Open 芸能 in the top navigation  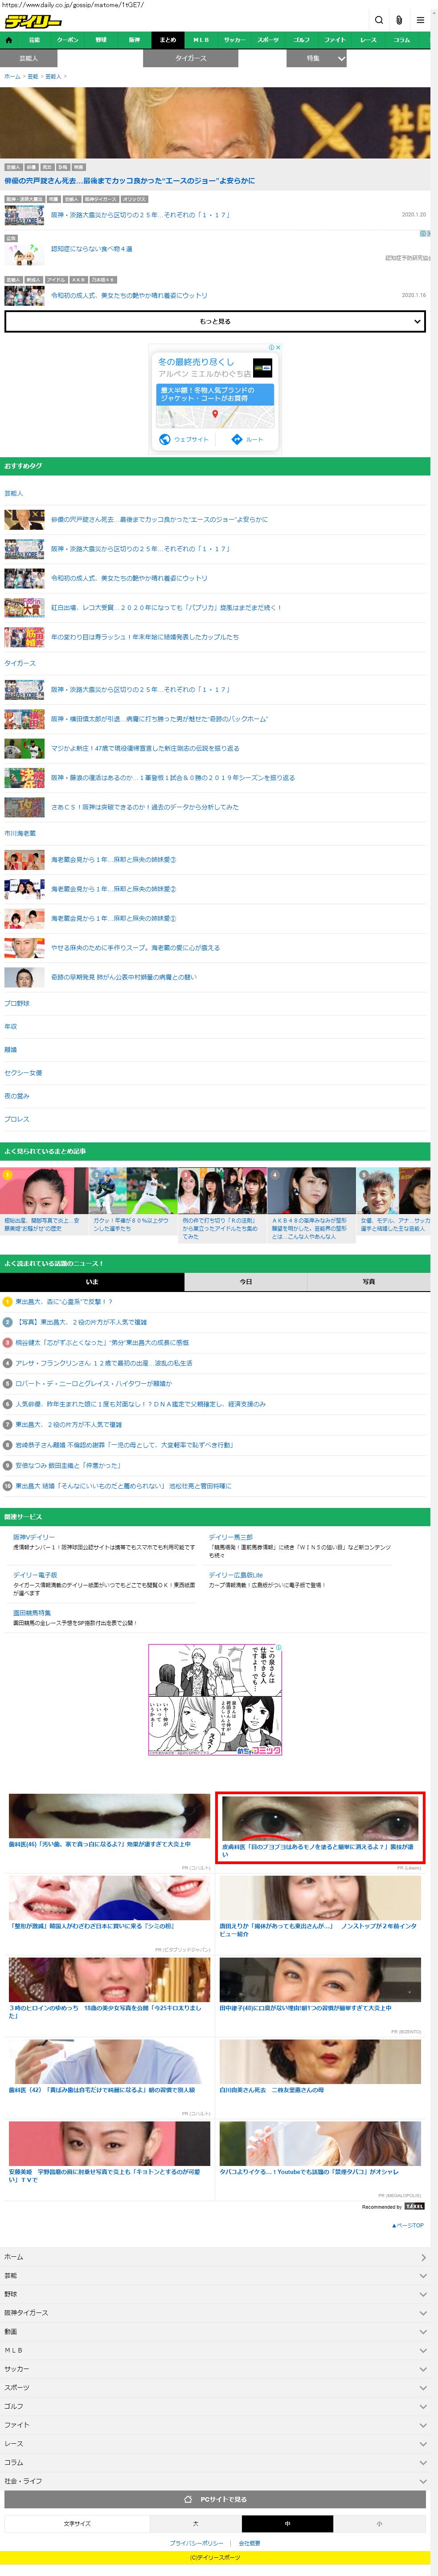(34, 40)
